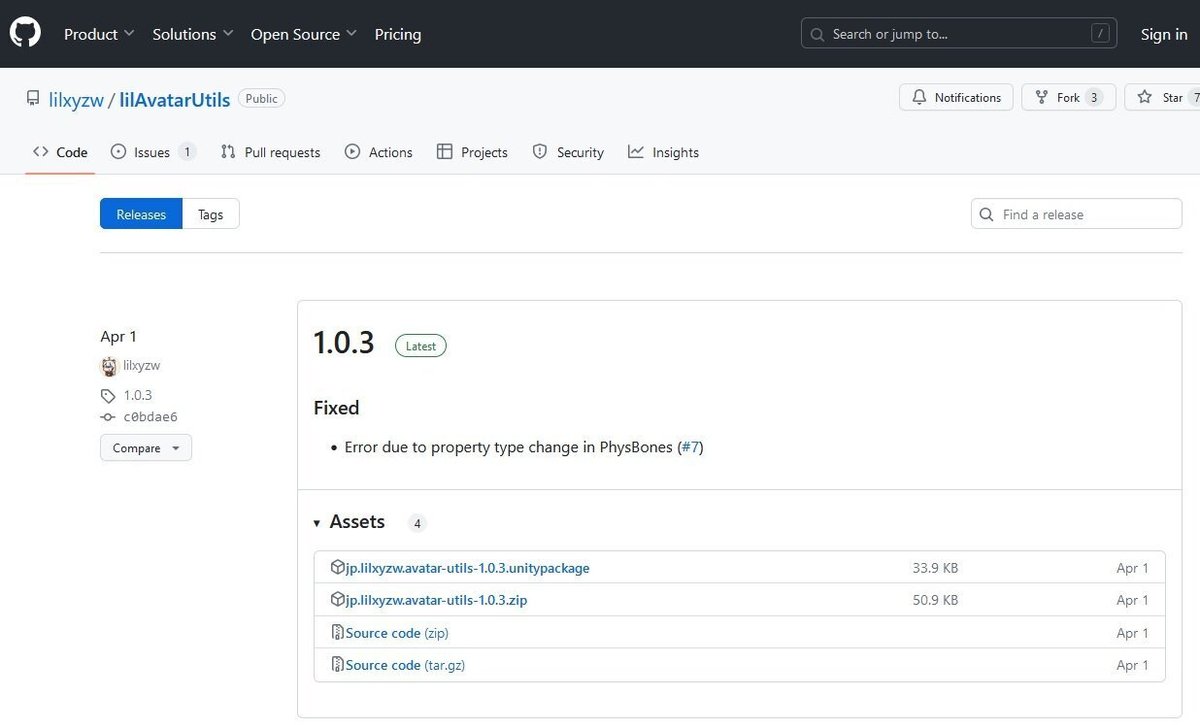This screenshot has height=725, width=1200.
Task: Download Source code (tar.gz)
Action: 405,665
